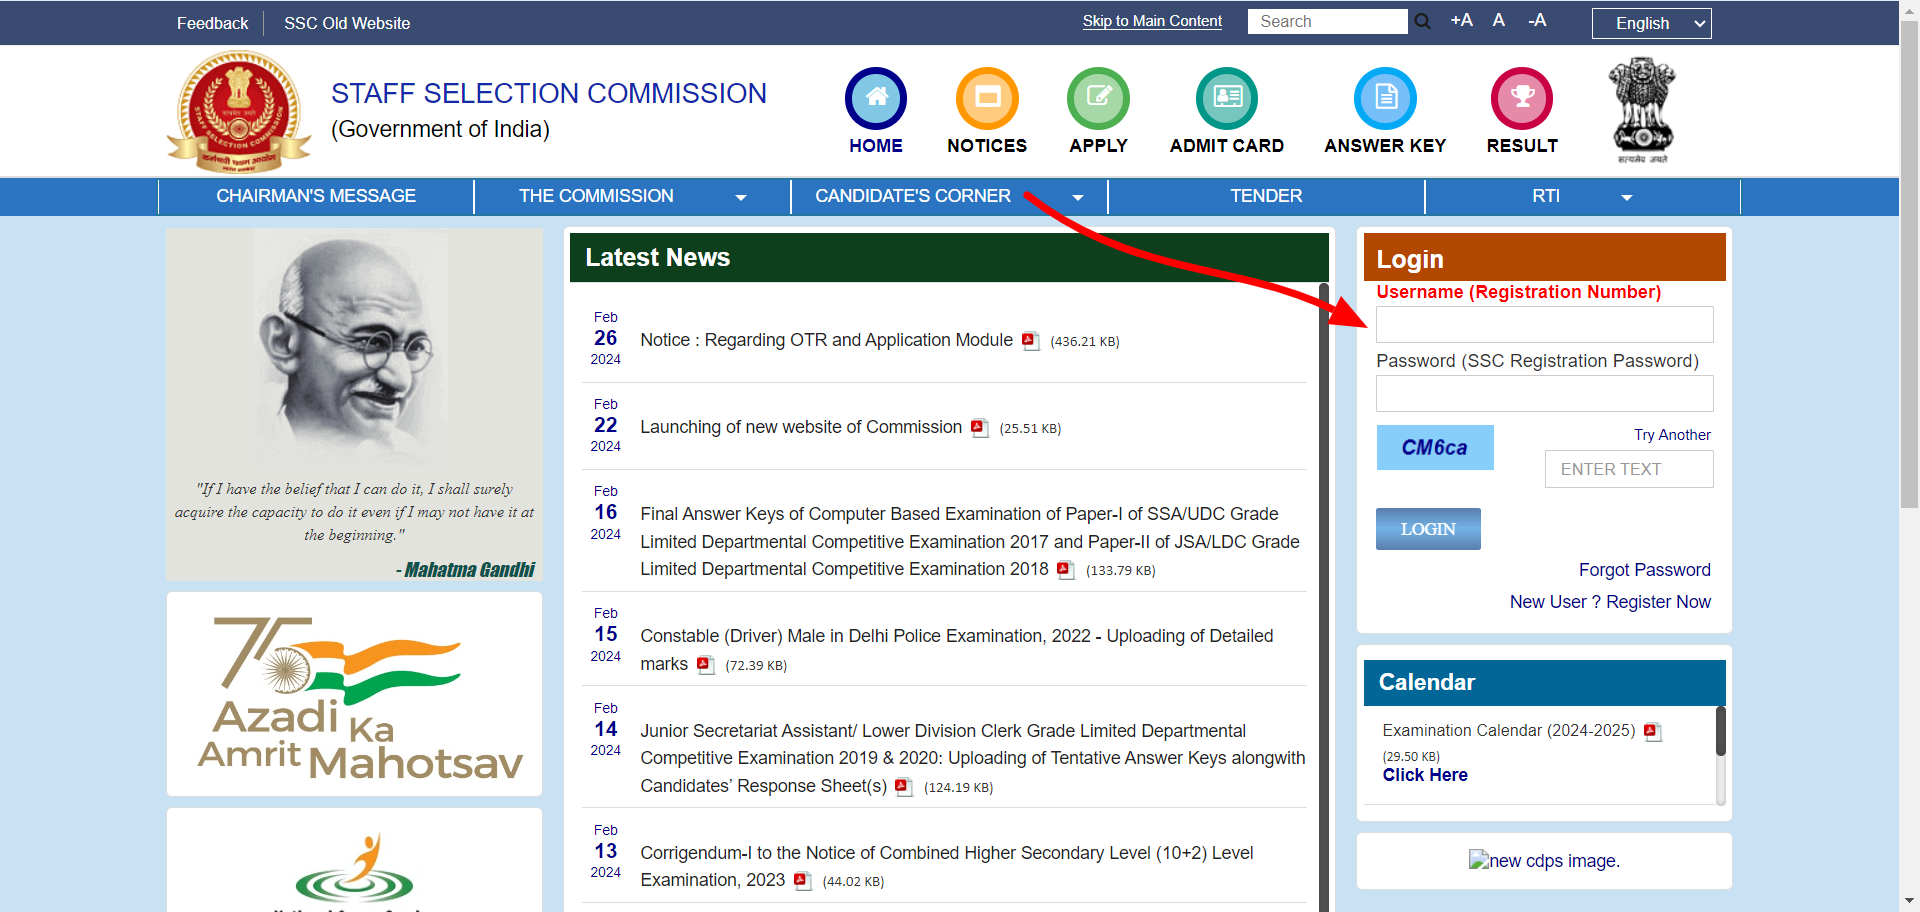Screen dimensions: 1920x912
Task: Open PDF icon for Constable Driver marks
Action: [706, 665]
